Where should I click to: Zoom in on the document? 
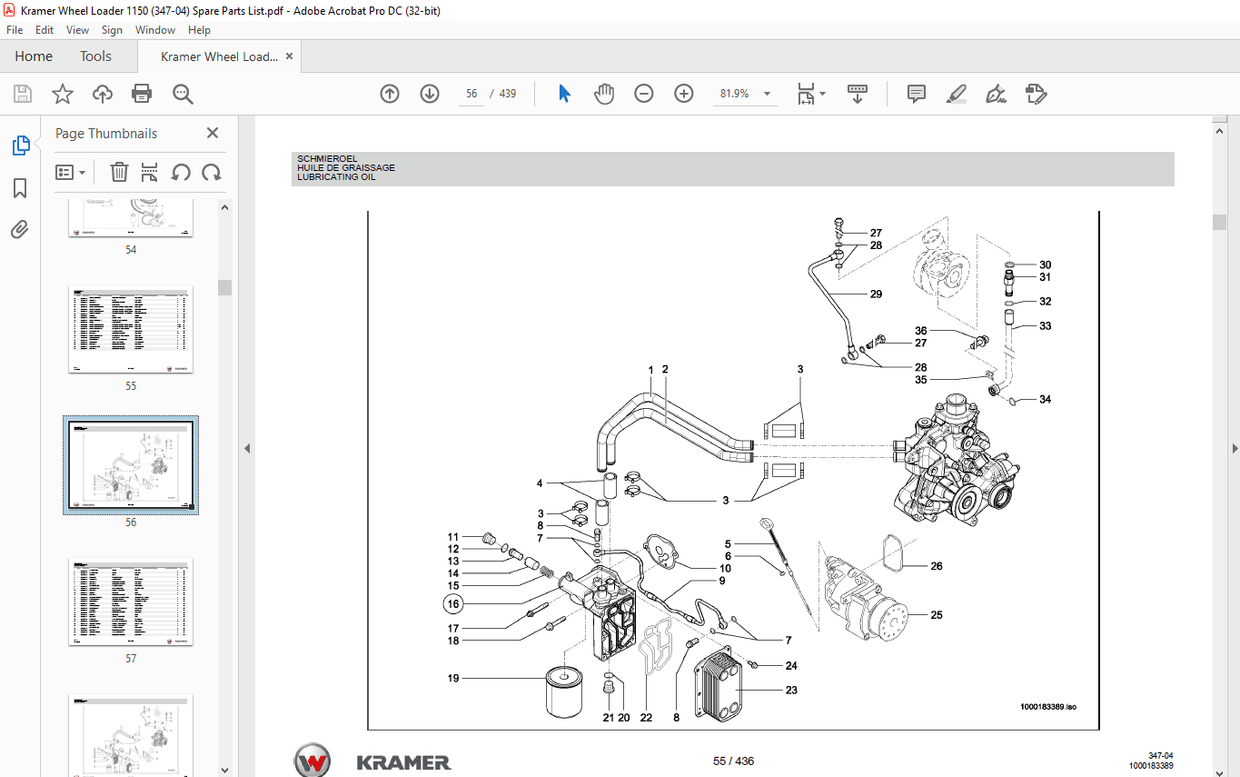point(683,93)
